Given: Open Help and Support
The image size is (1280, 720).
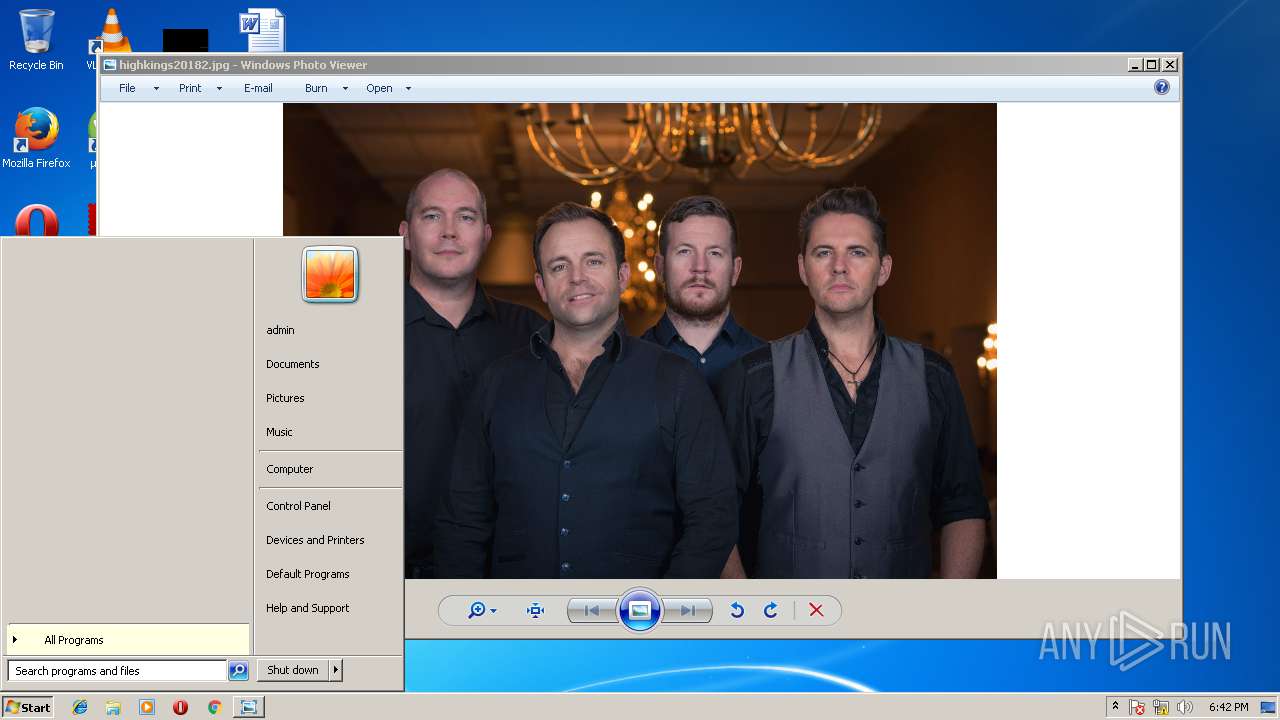Looking at the screenshot, I should 308,608.
